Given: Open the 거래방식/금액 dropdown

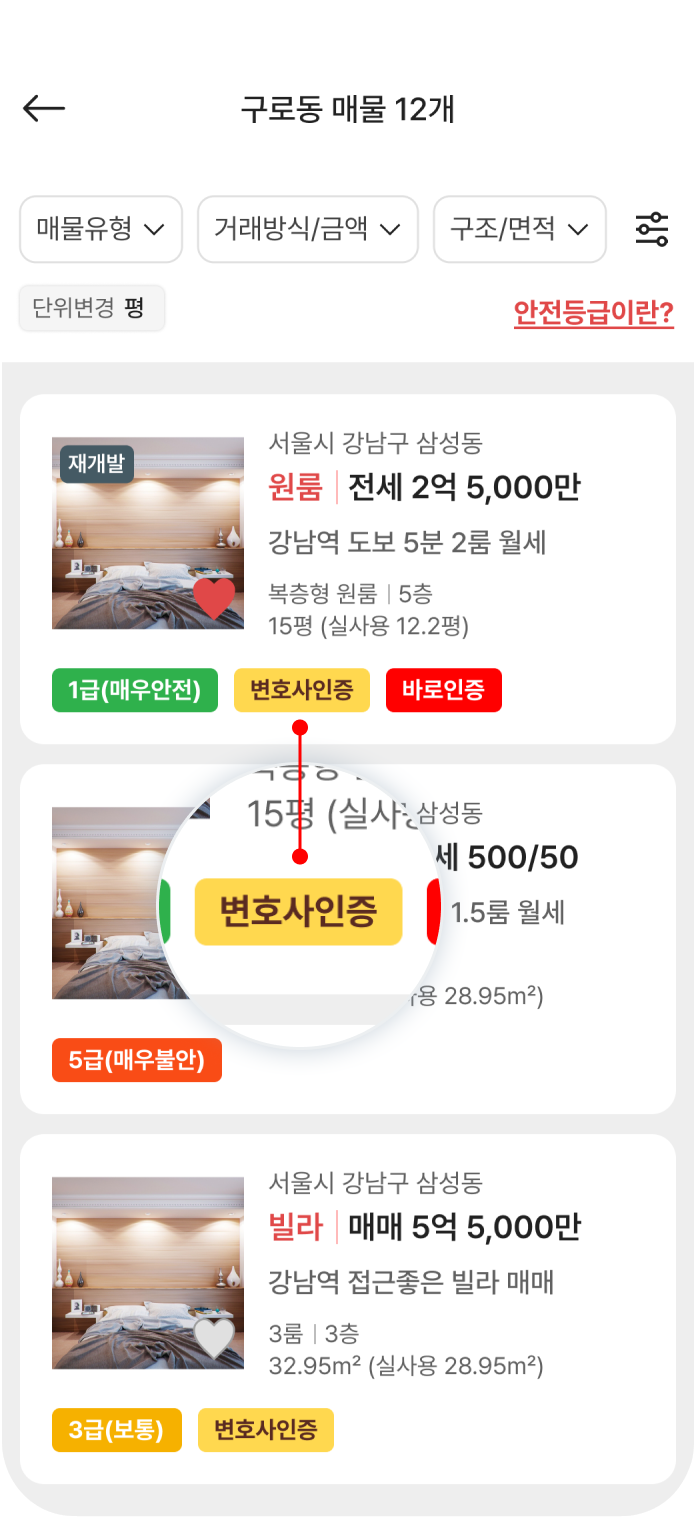Looking at the screenshot, I should click(307, 229).
